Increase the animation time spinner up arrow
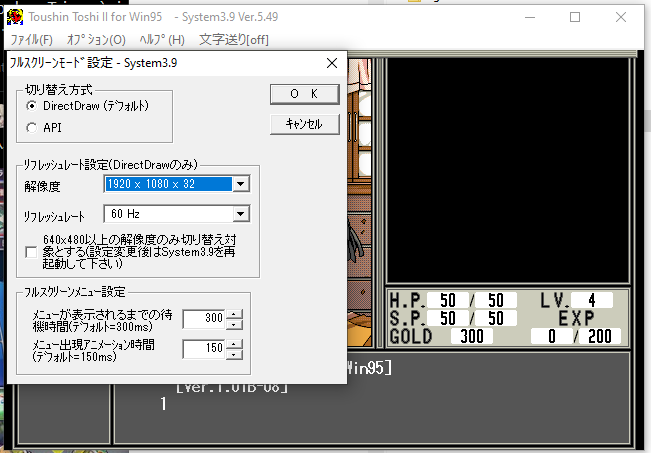The height and width of the screenshot is (453, 651). click(234, 344)
